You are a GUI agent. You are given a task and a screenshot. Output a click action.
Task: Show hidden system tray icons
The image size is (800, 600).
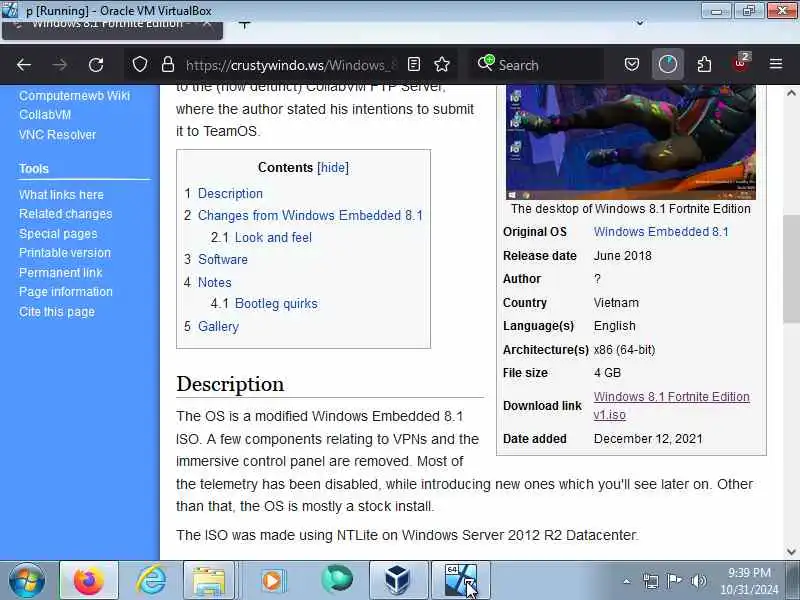(627, 581)
